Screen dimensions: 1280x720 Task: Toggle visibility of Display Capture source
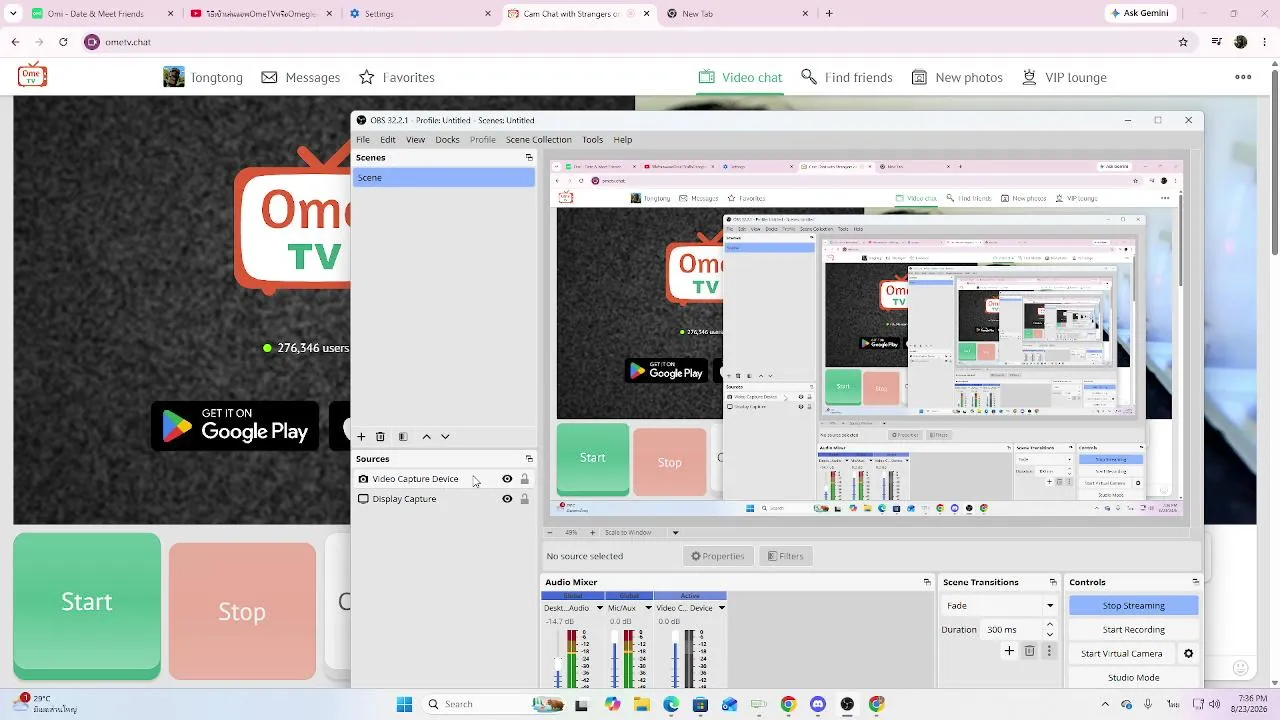pos(507,499)
